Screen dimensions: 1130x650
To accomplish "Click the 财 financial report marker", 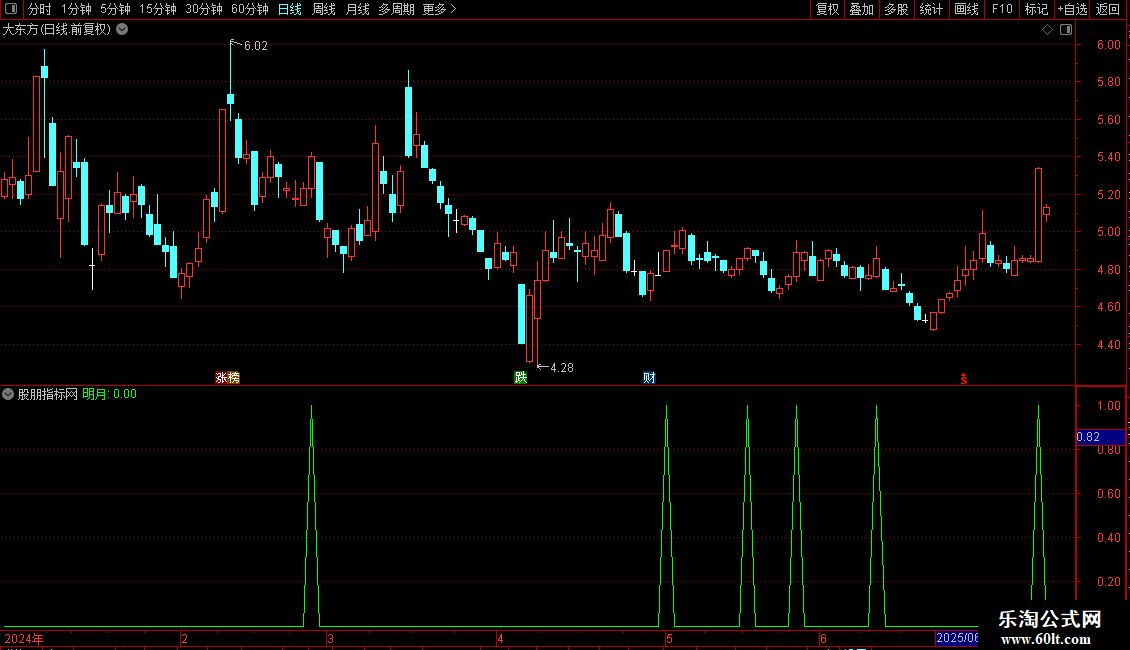I will 649,378.
